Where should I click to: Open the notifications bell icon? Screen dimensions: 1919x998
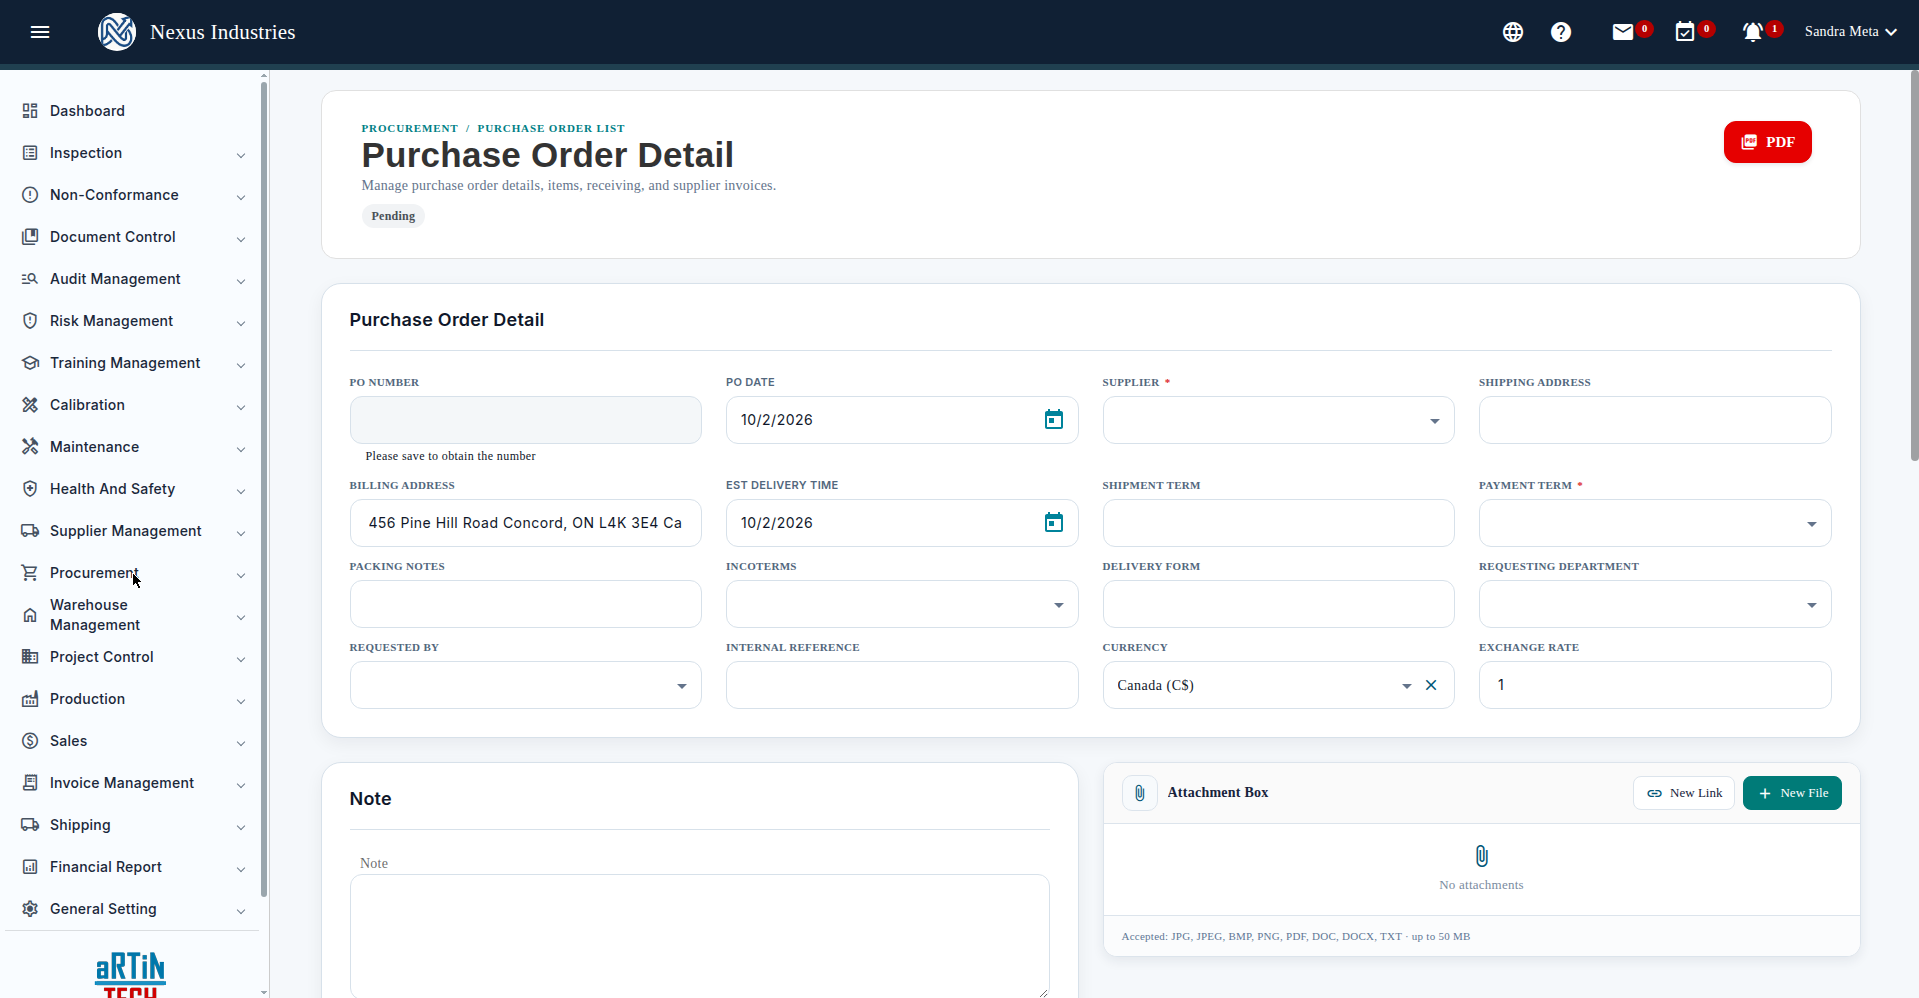click(1752, 32)
